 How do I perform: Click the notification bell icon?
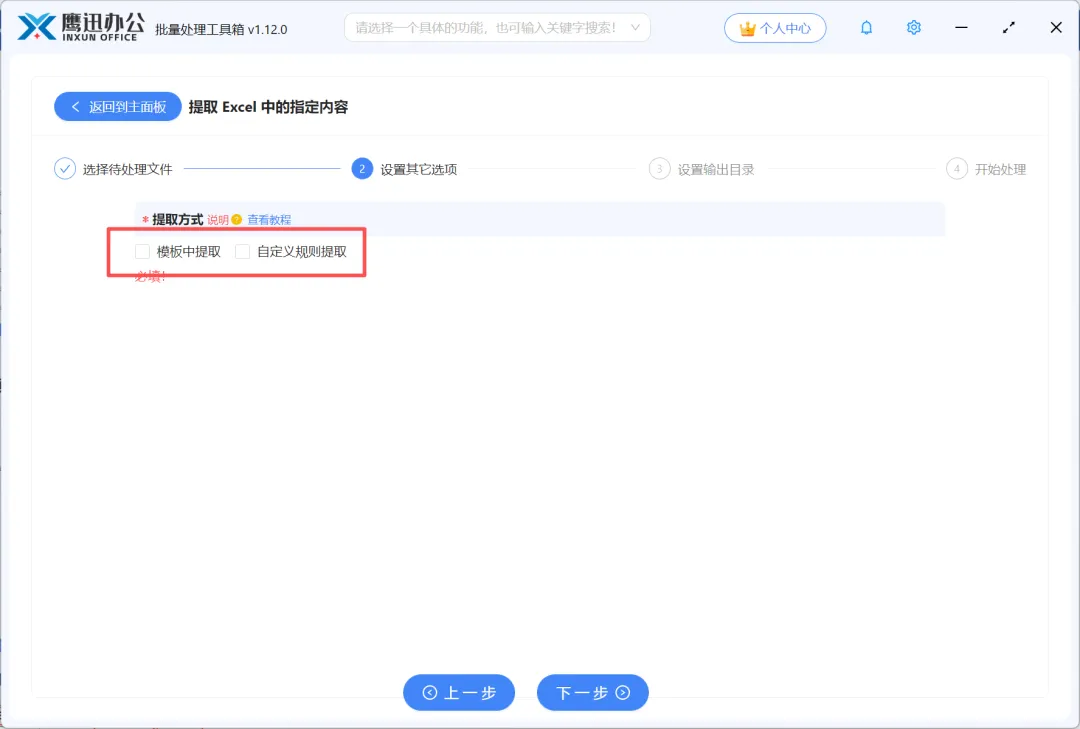pyautogui.click(x=866, y=28)
